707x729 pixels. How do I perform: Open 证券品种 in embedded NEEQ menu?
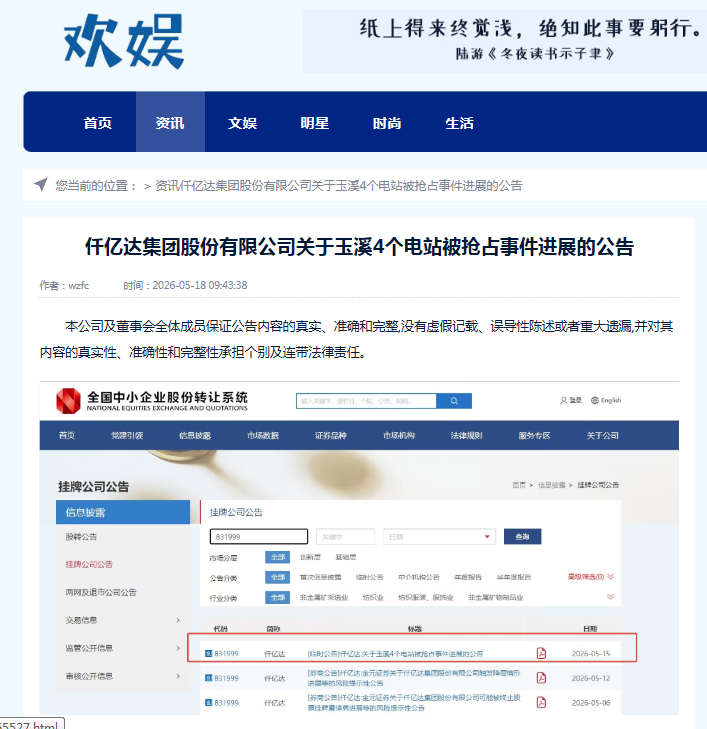pos(330,436)
